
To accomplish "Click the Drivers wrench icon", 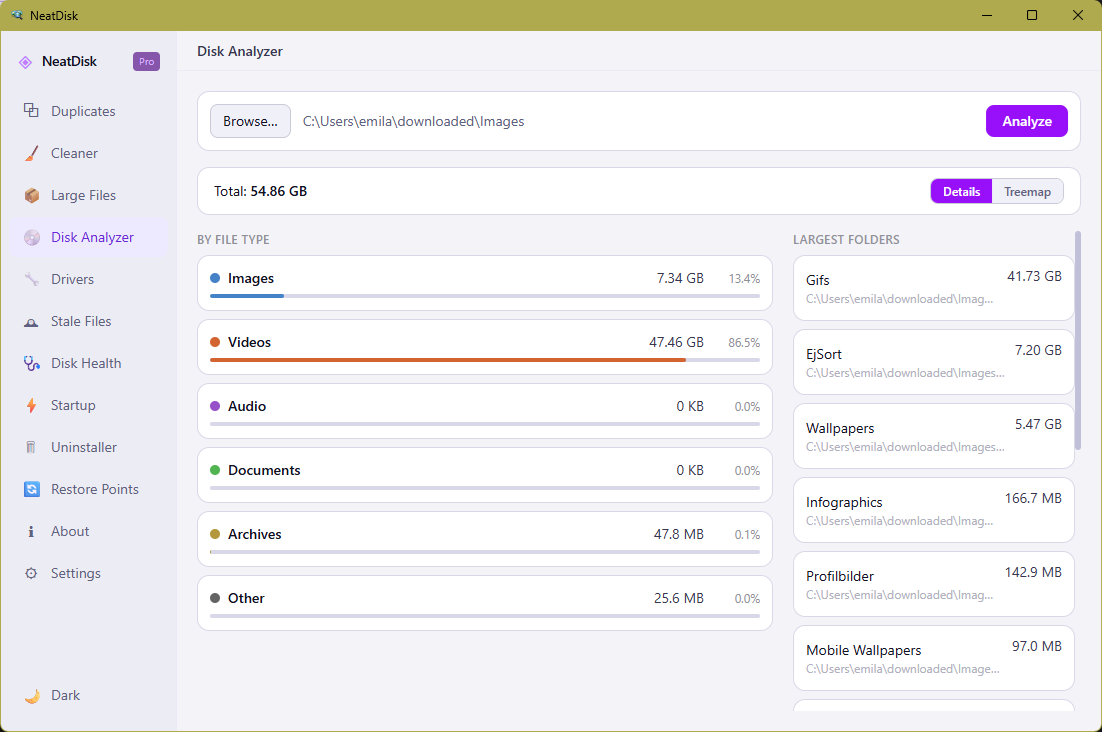I will (x=31, y=279).
